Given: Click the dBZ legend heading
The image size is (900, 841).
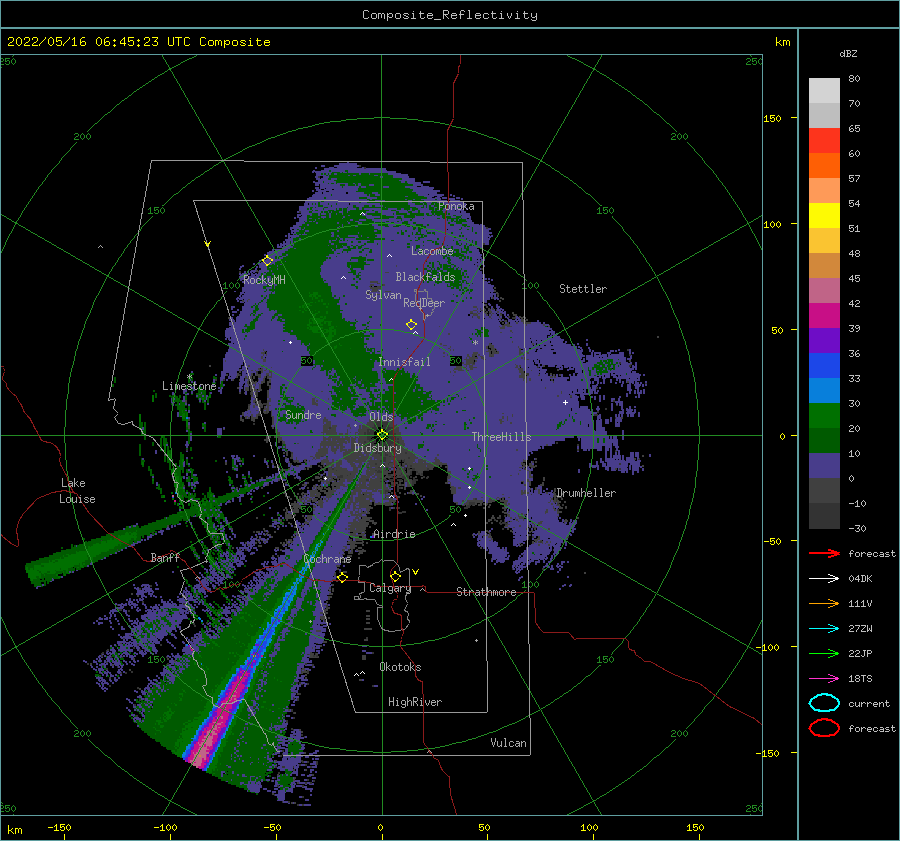Looking at the screenshot, I should click(848, 53).
